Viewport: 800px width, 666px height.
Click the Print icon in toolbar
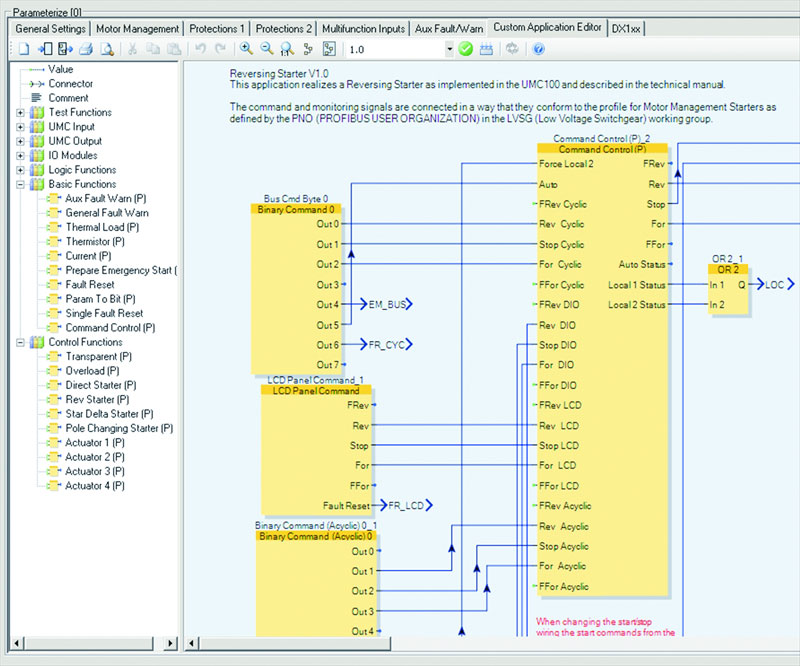pos(86,49)
